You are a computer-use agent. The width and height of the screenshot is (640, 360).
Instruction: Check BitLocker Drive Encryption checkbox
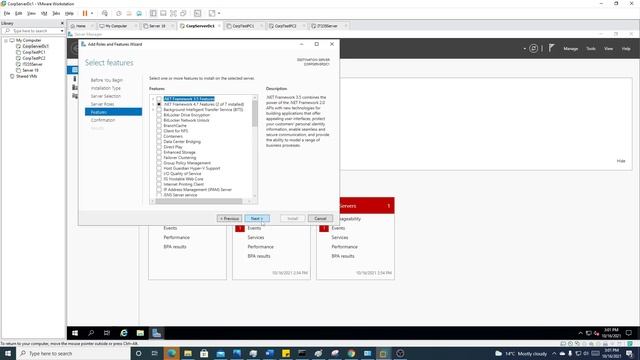159,115
